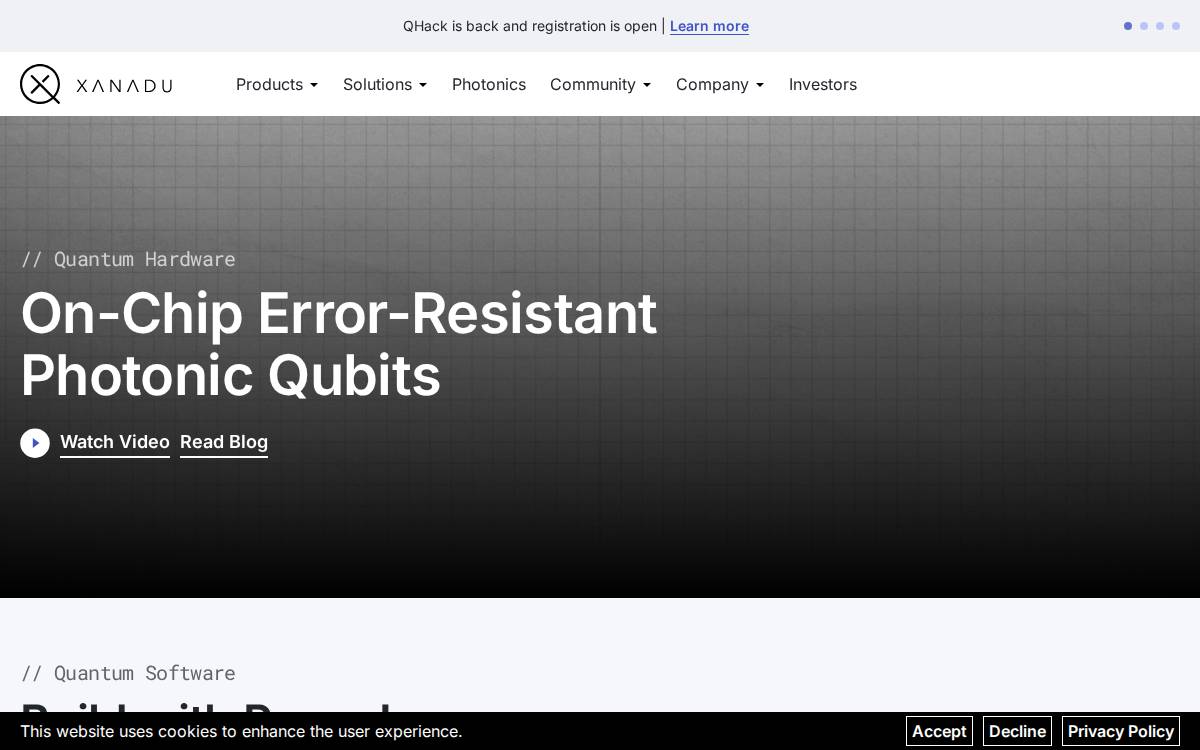Switch to second announcement carousel dot
The width and height of the screenshot is (1200, 750).
pyautogui.click(x=1144, y=26)
